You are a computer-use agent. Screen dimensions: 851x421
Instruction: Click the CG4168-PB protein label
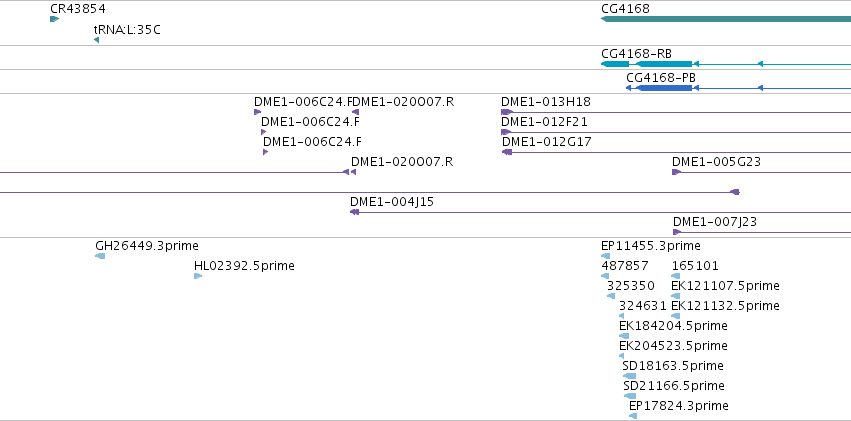[661, 78]
